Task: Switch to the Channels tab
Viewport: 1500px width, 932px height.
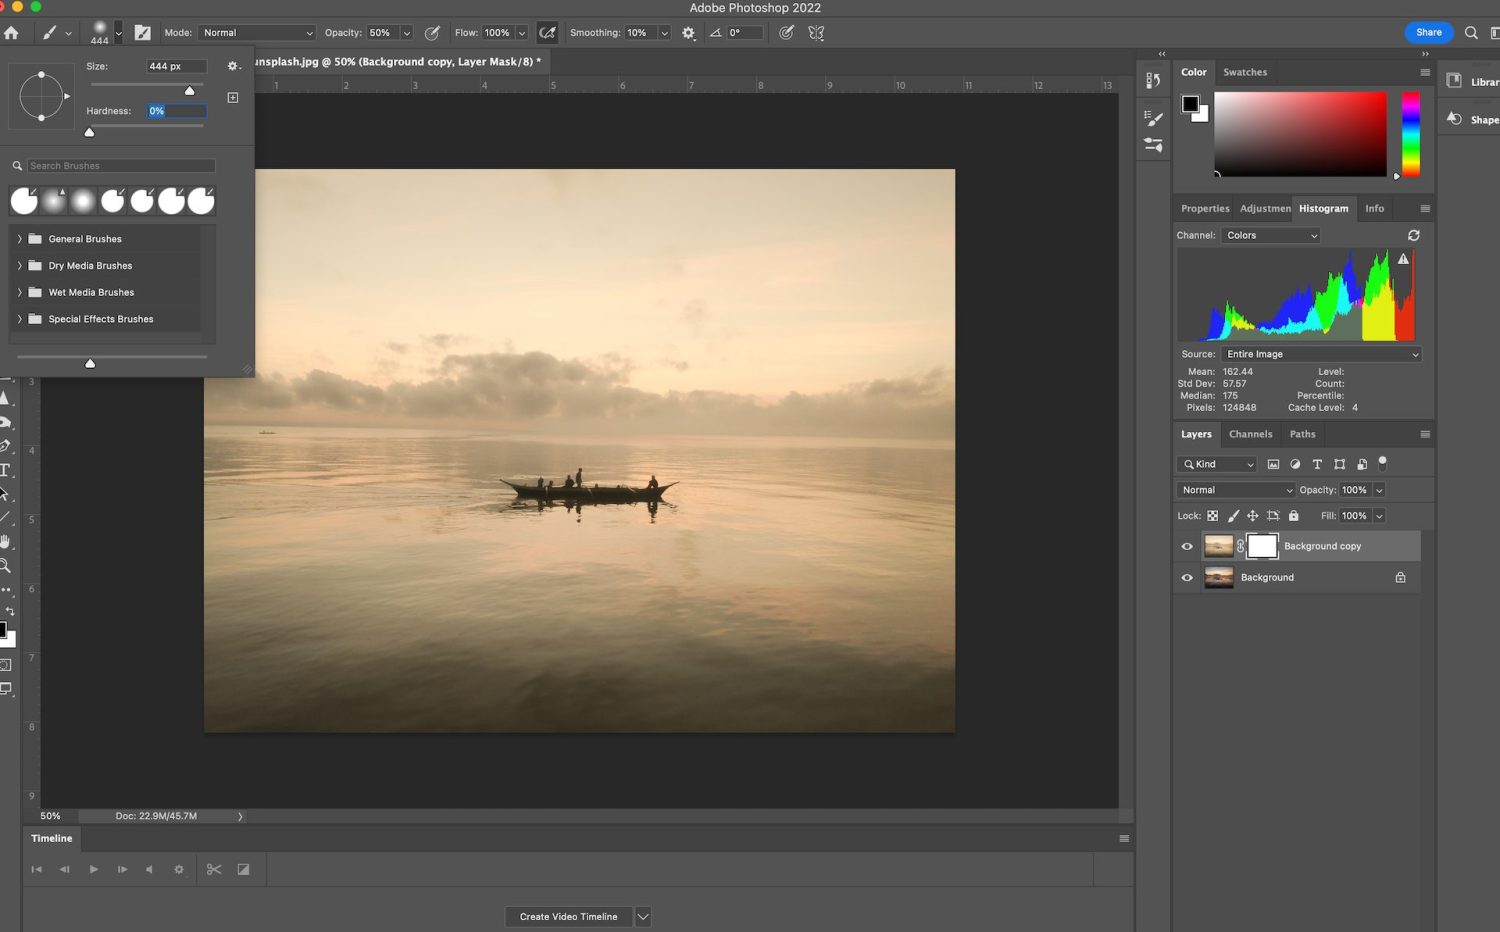Action: pyautogui.click(x=1250, y=434)
